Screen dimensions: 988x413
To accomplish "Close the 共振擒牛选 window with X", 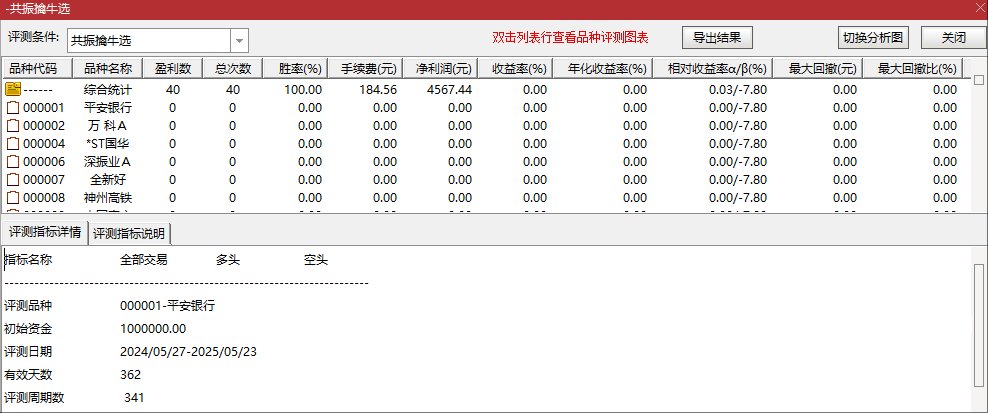I will pos(977,8).
